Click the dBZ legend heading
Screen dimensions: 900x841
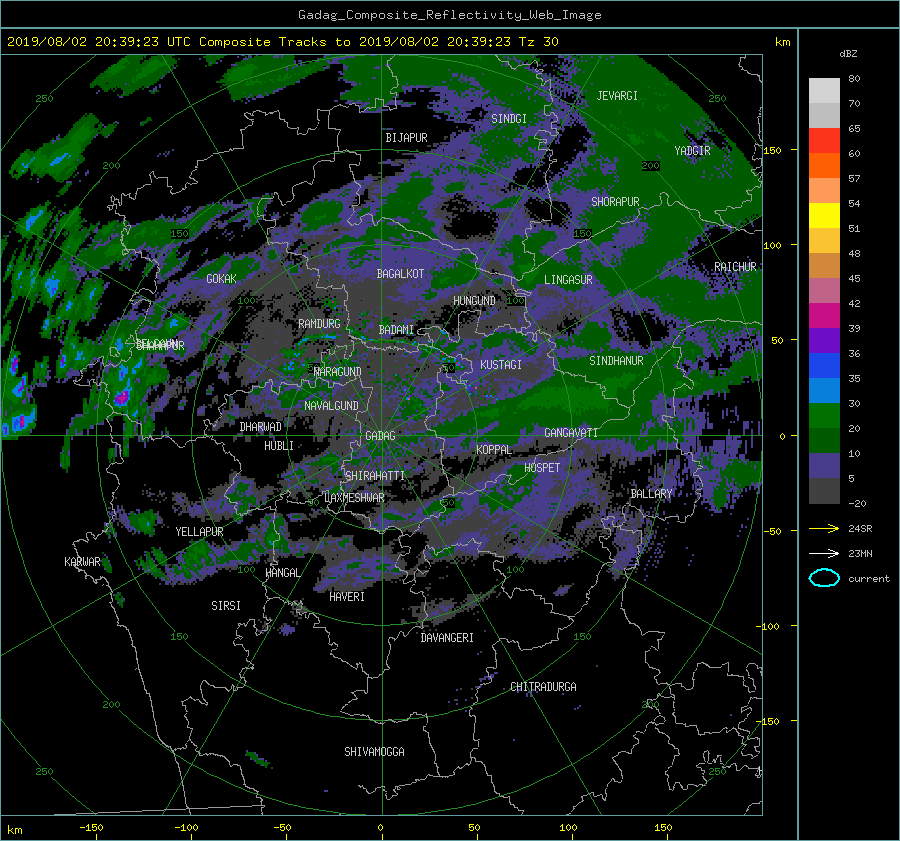click(x=848, y=53)
